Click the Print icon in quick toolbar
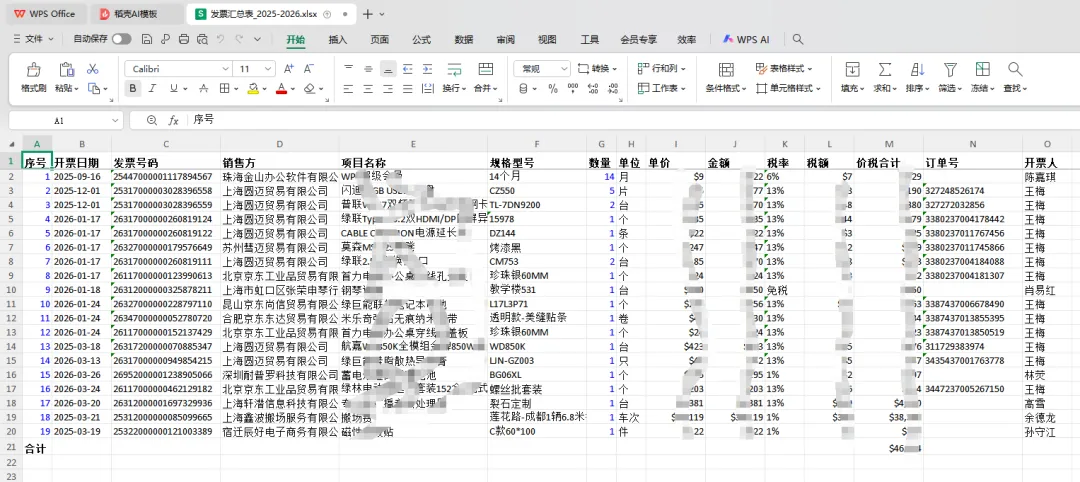Screen dimensions: 1080x482 click(183, 39)
